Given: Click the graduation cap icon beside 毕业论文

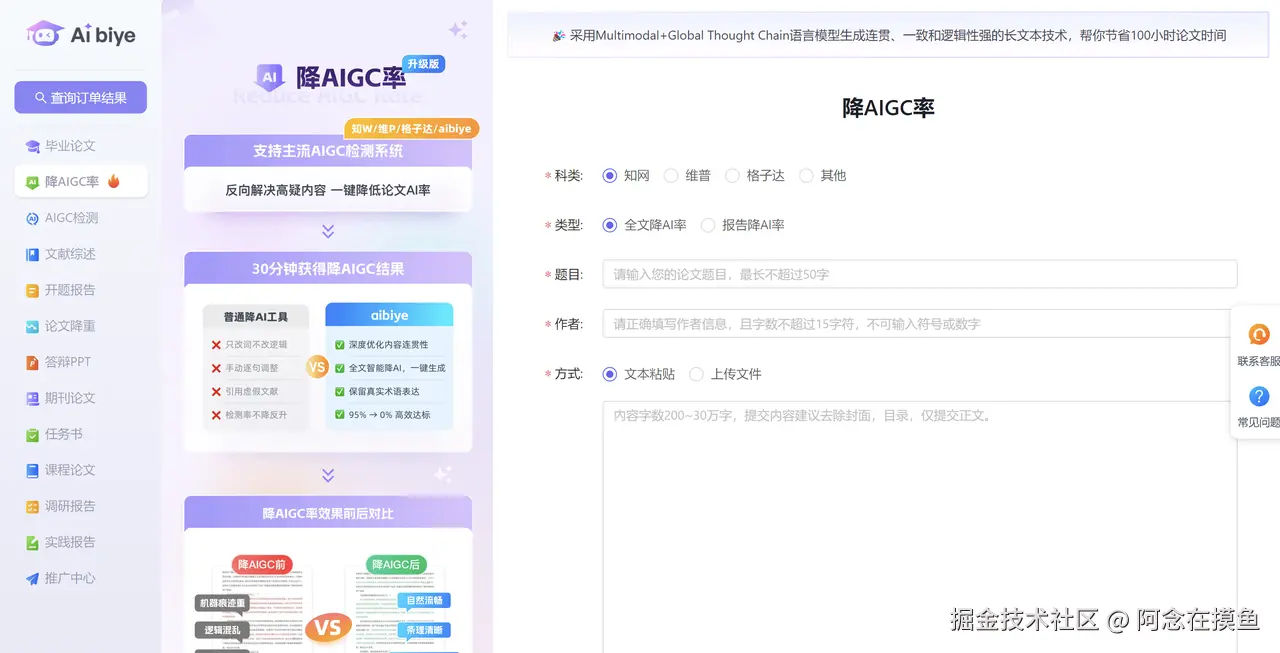Looking at the screenshot, I should coord(33,146).
